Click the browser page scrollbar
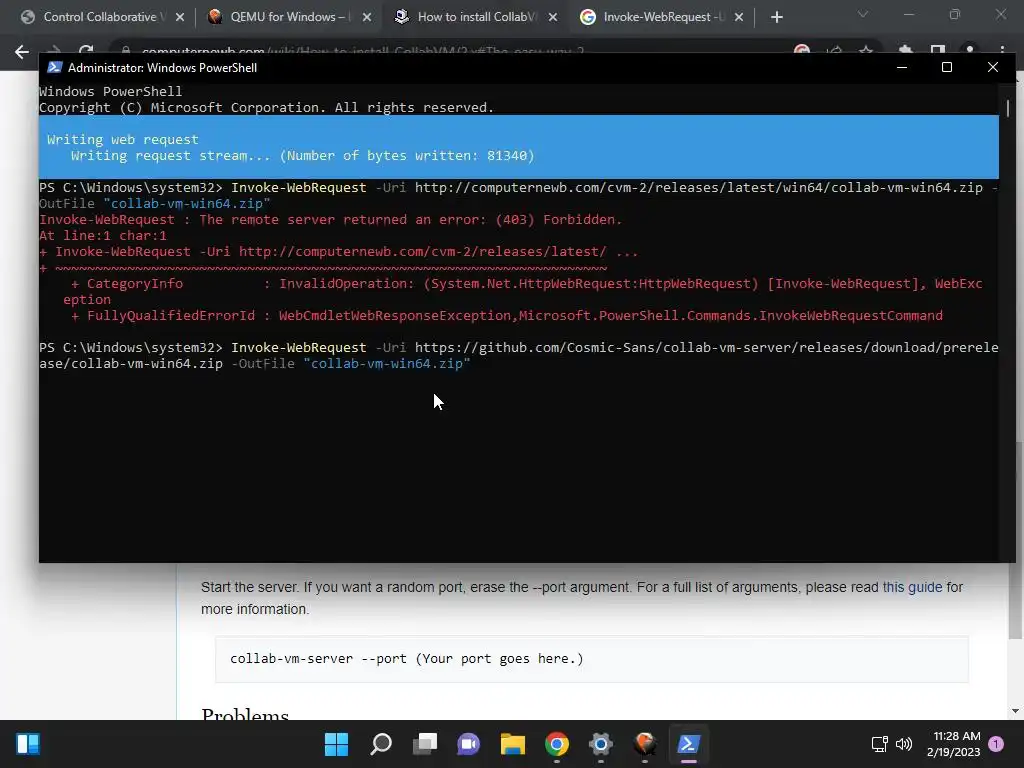1024x768 pixels. [1015, 541]
